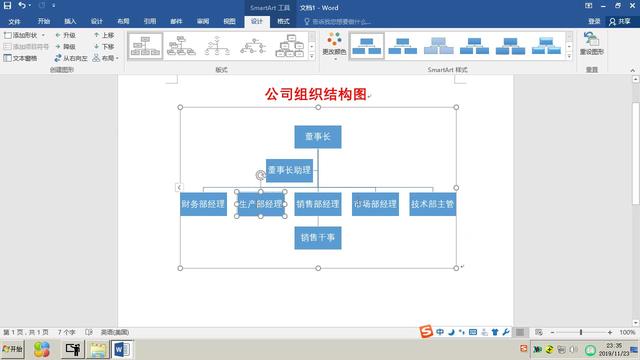This screenshot has width=640, height=360.
Task: Adjust the zoom slider handle
Action: pyautogui.click(x=581, y=333)
